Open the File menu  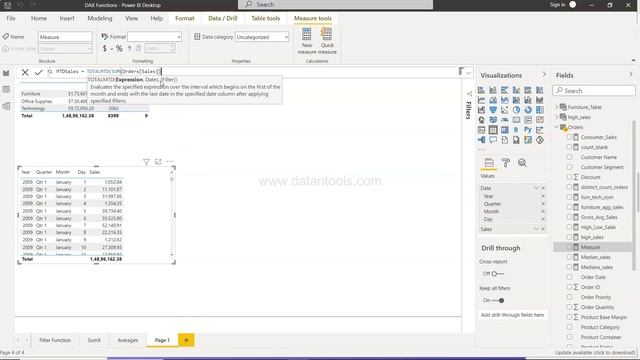point(11,18)
